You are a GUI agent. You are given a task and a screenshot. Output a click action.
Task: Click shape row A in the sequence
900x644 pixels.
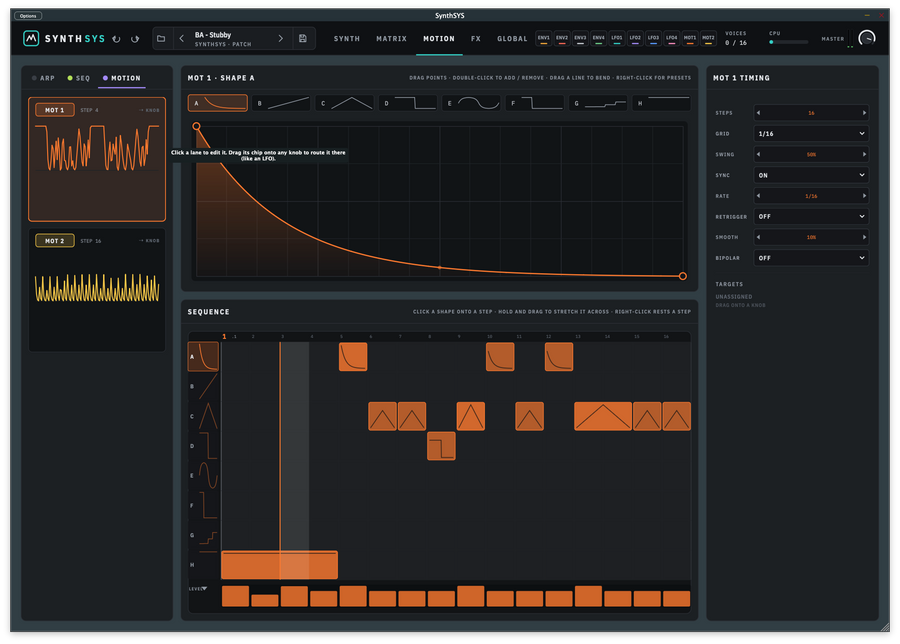tap(203, 356)
